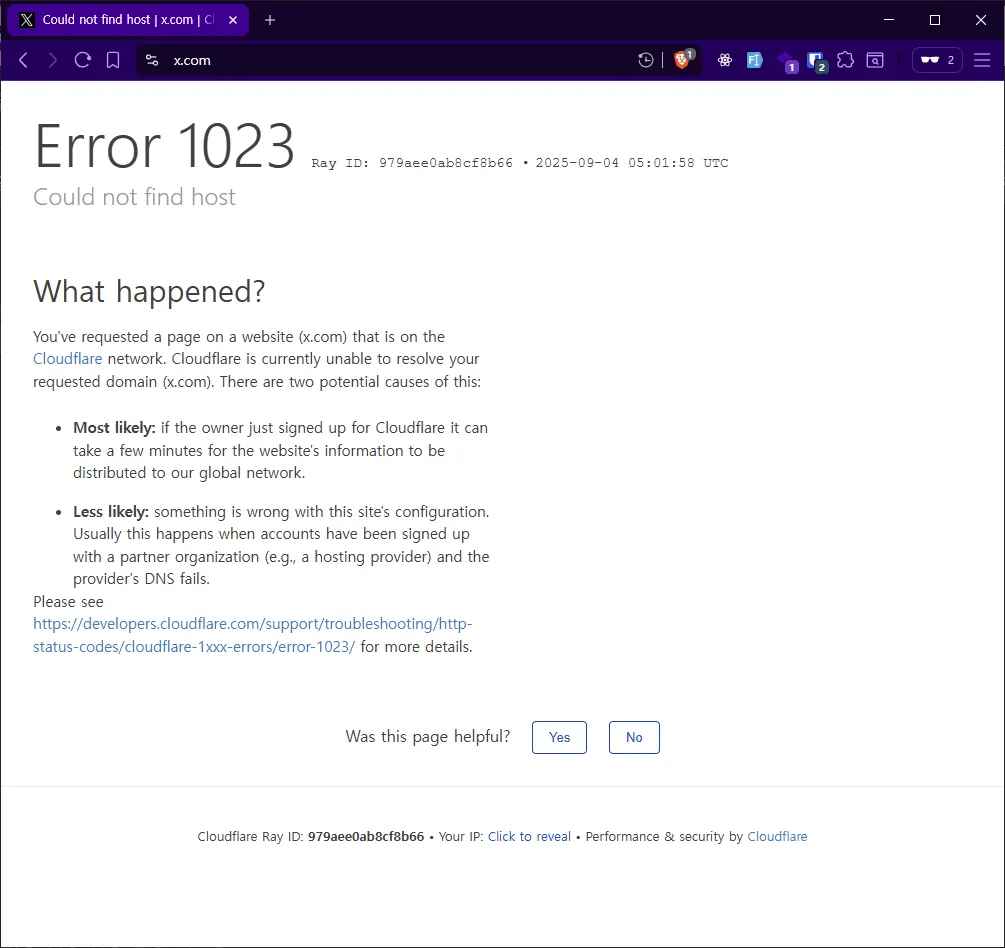Answer Yes to 'Was this page helpful?'
The image size is (1005, 948).
coord(559,737)
